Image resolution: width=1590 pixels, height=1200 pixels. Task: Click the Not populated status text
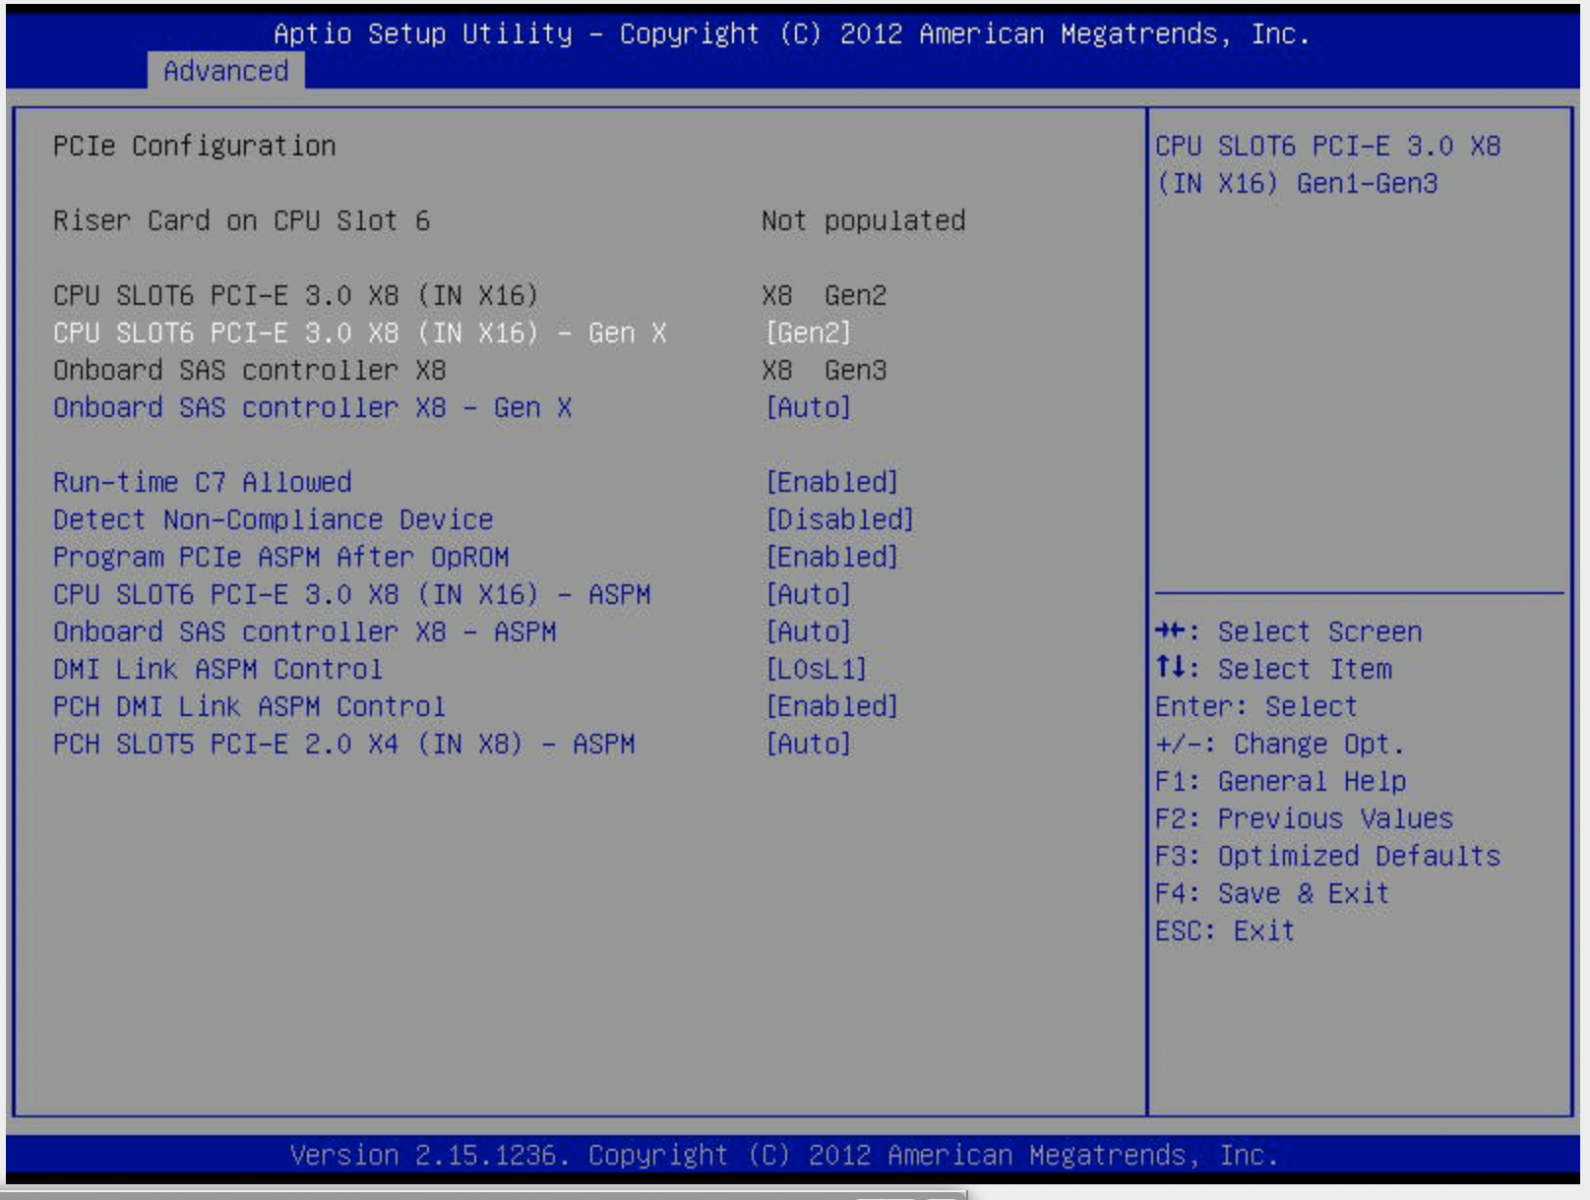coord(863,221)
